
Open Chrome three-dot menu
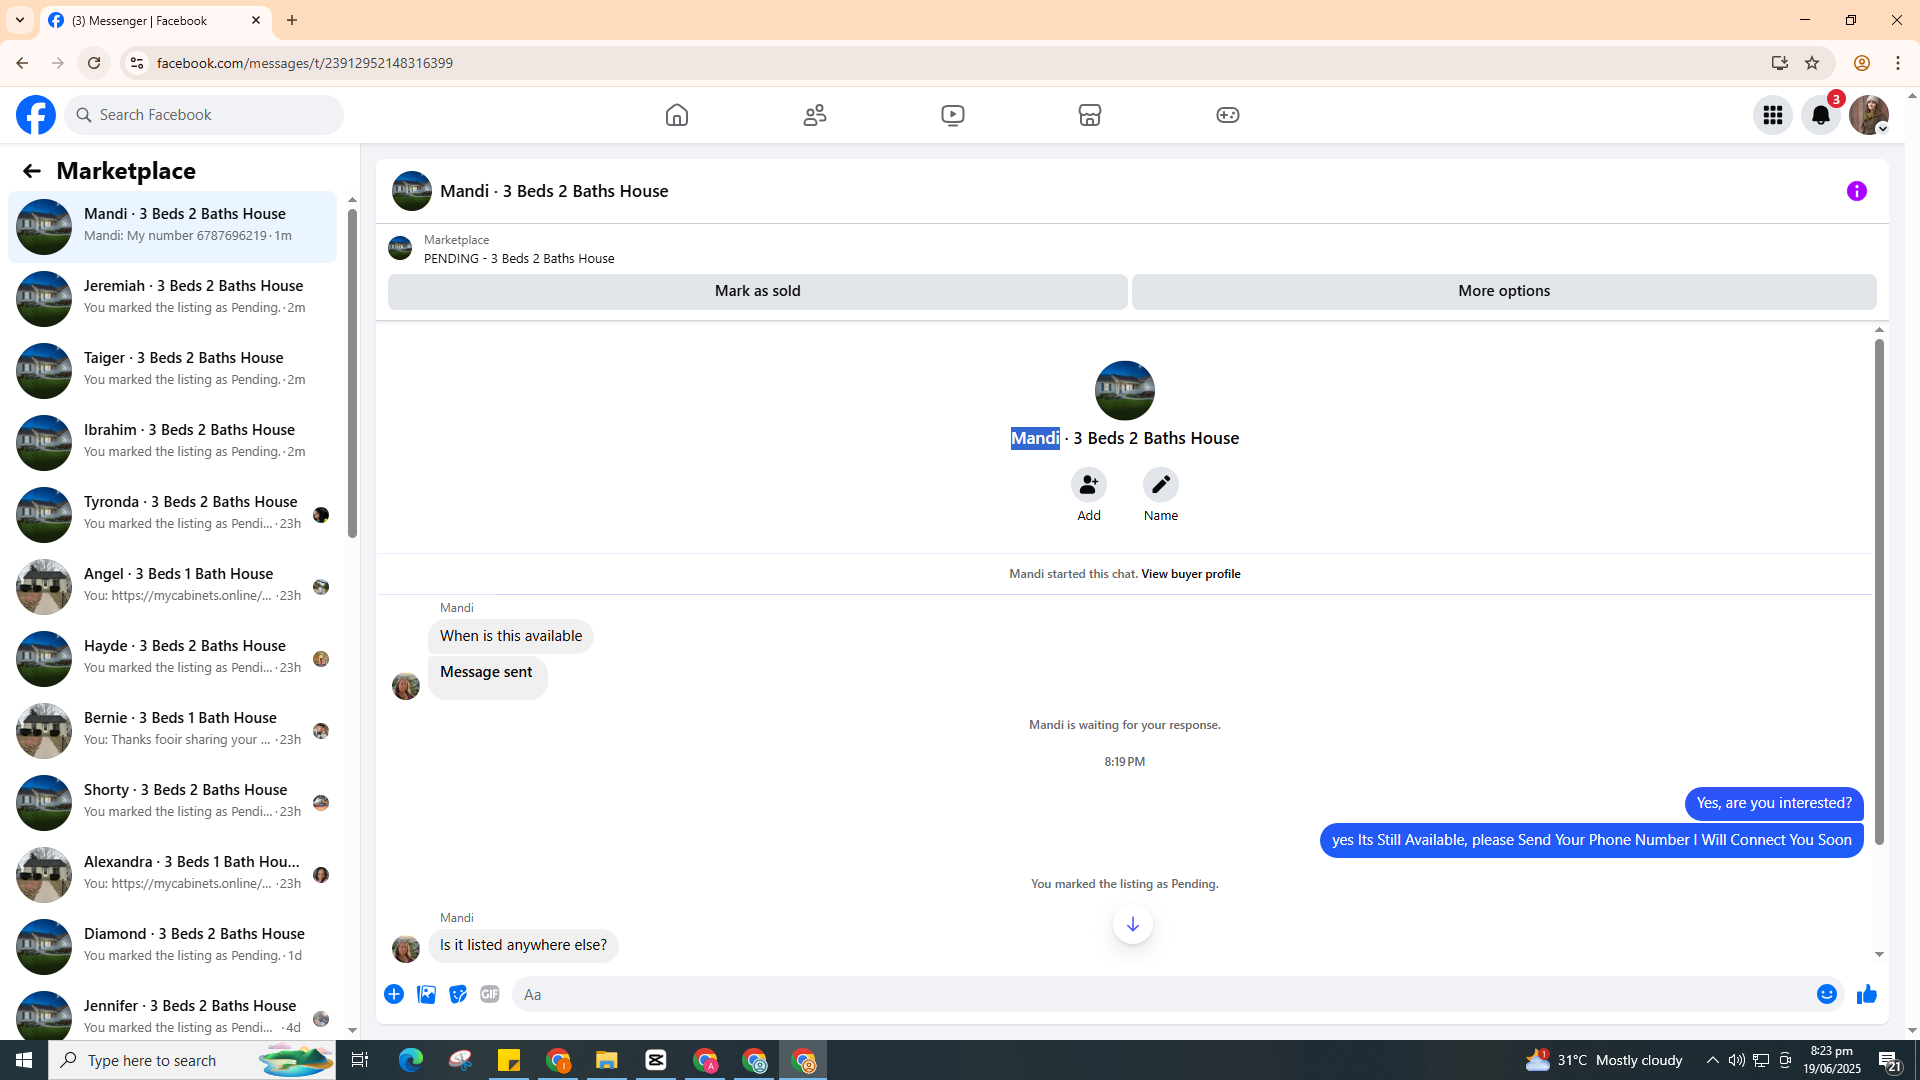tap(1898, 63)
